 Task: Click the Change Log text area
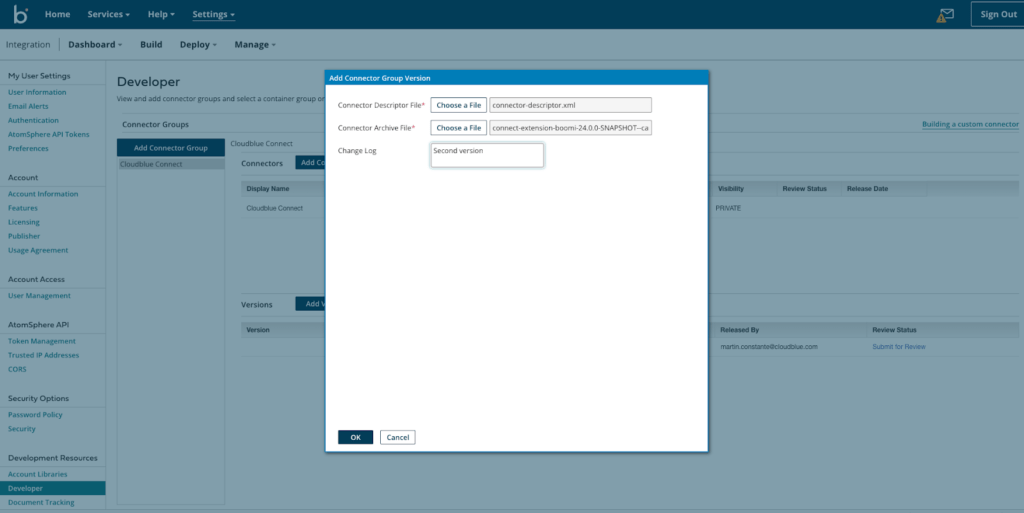[x=487, y=155]
